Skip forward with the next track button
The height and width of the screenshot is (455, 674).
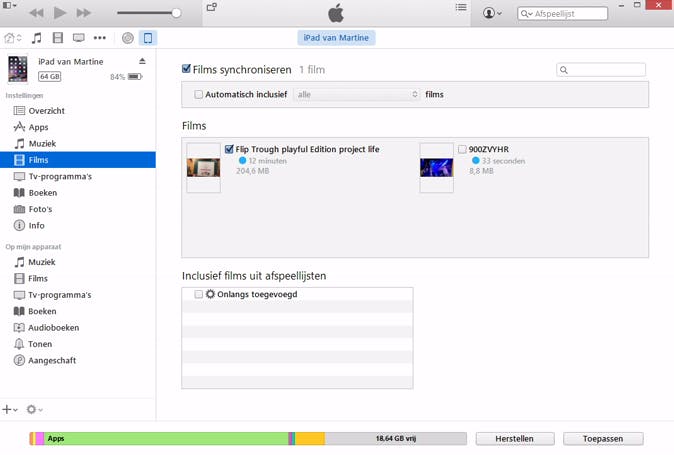point(83,13)
